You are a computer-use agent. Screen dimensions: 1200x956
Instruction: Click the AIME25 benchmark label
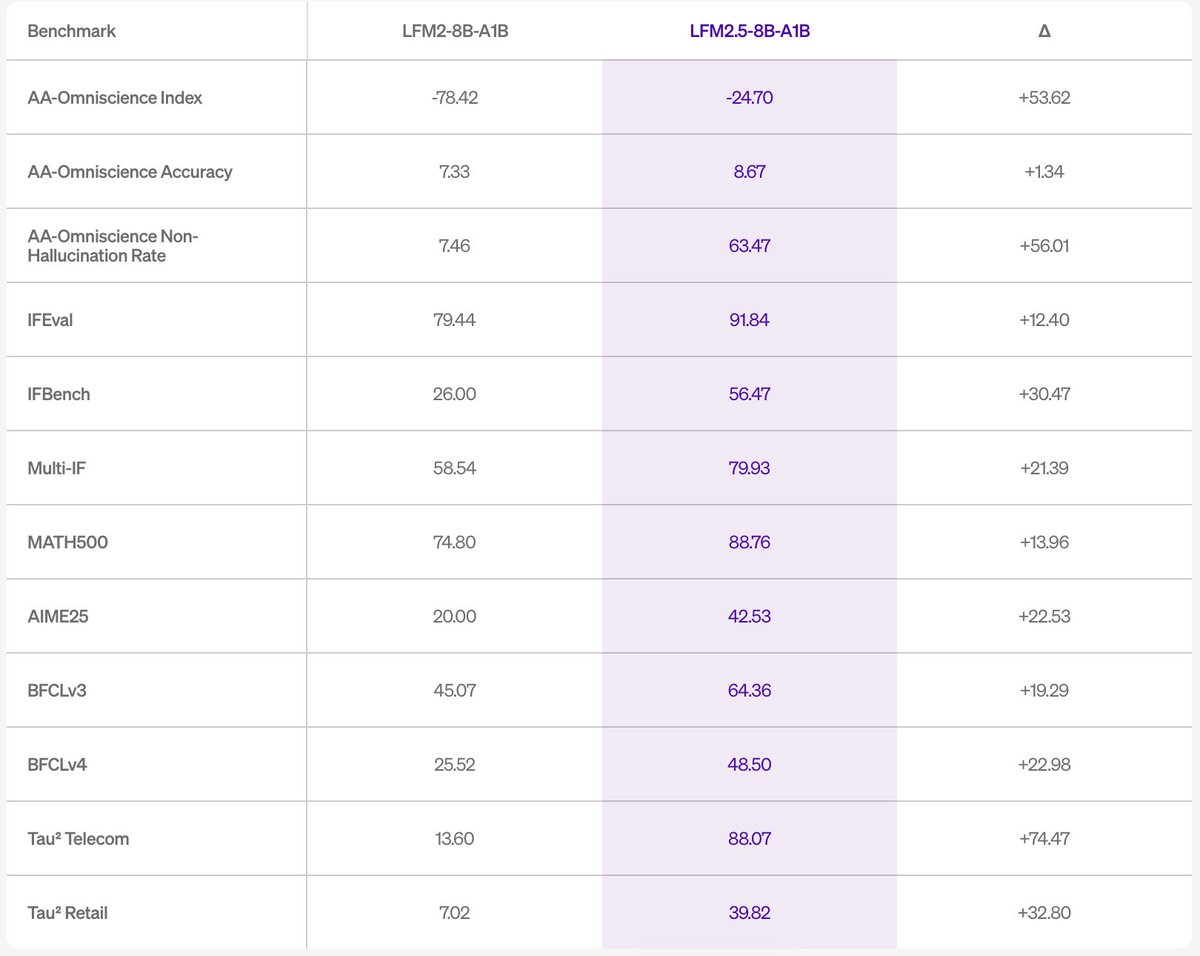click(x=58, y=616)
